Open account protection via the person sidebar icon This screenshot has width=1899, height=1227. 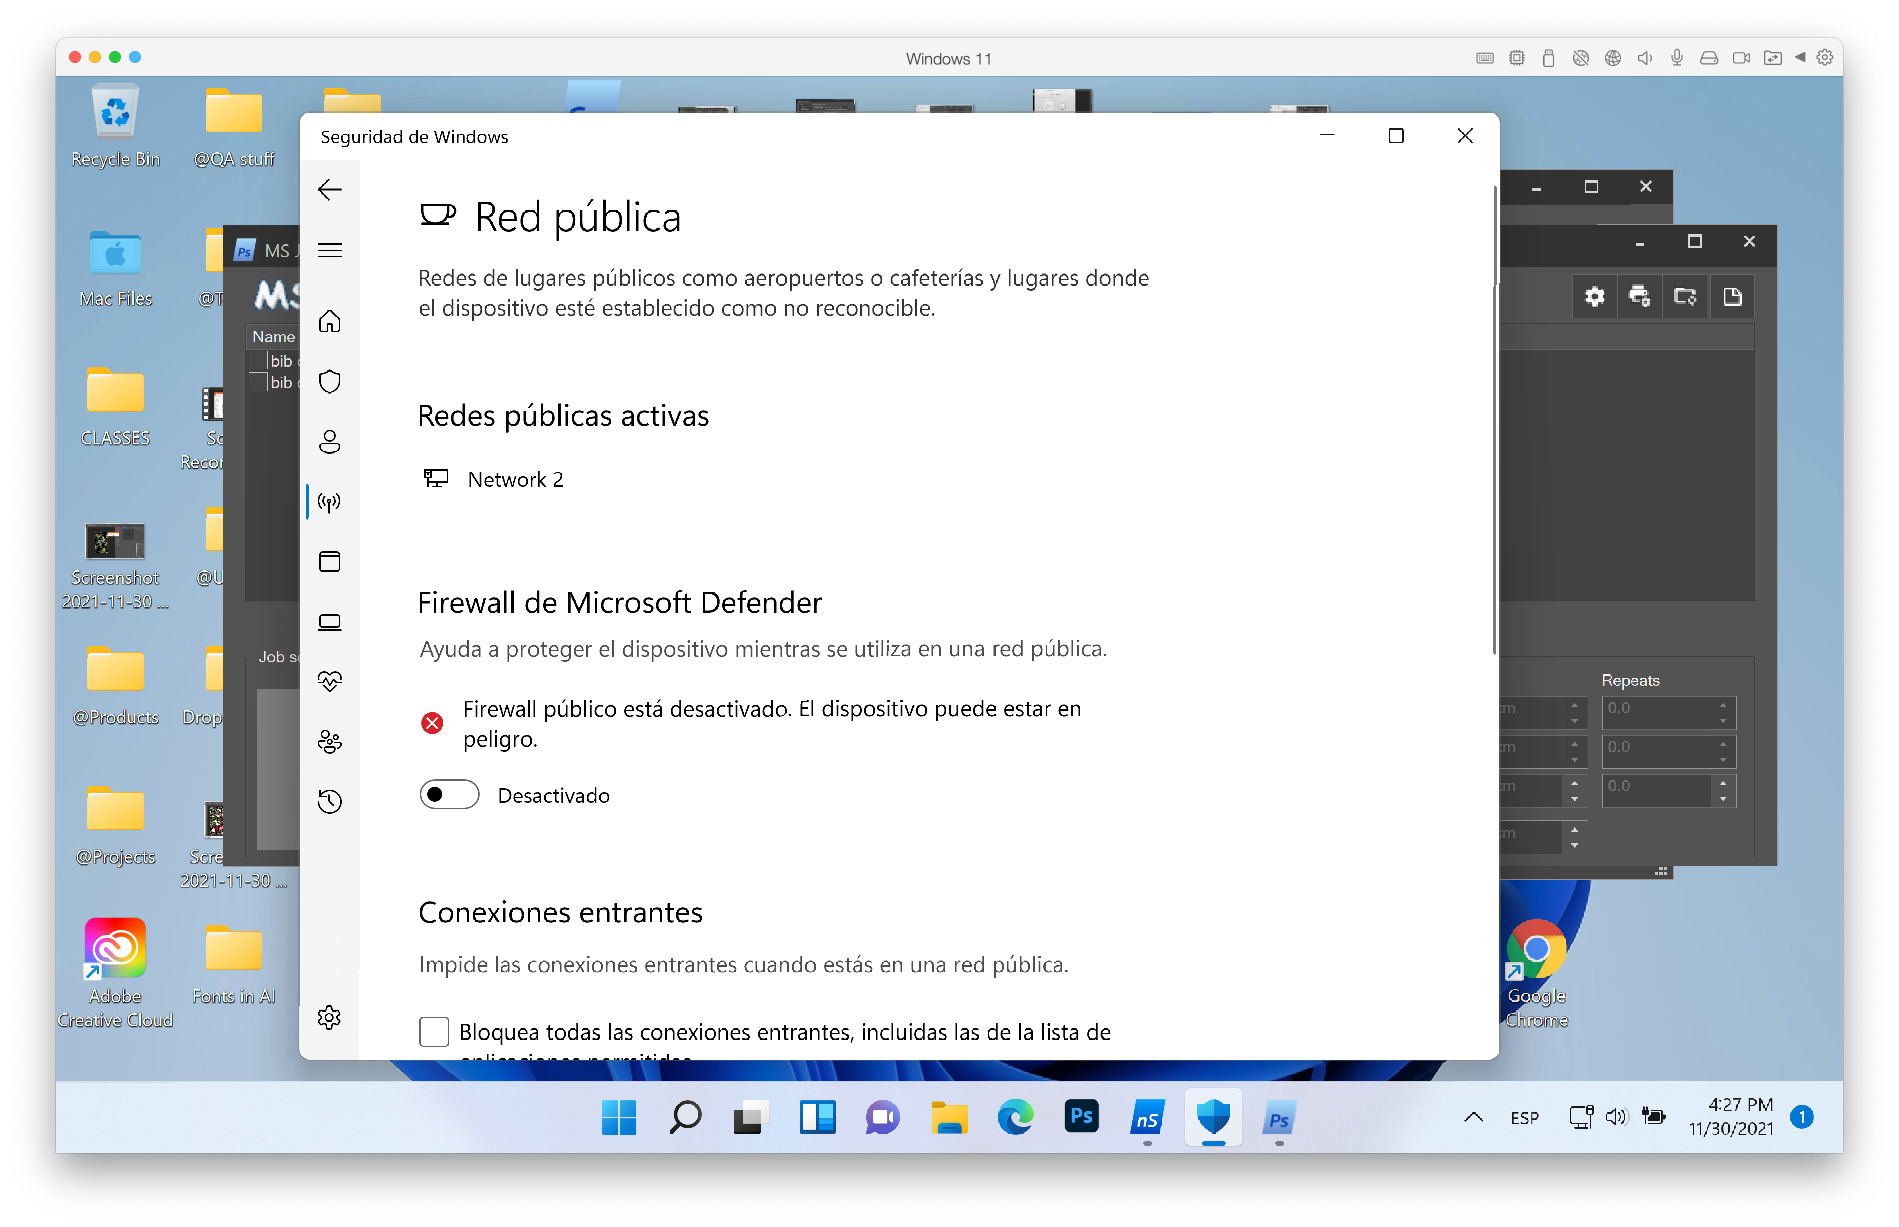tap(330, 441)
